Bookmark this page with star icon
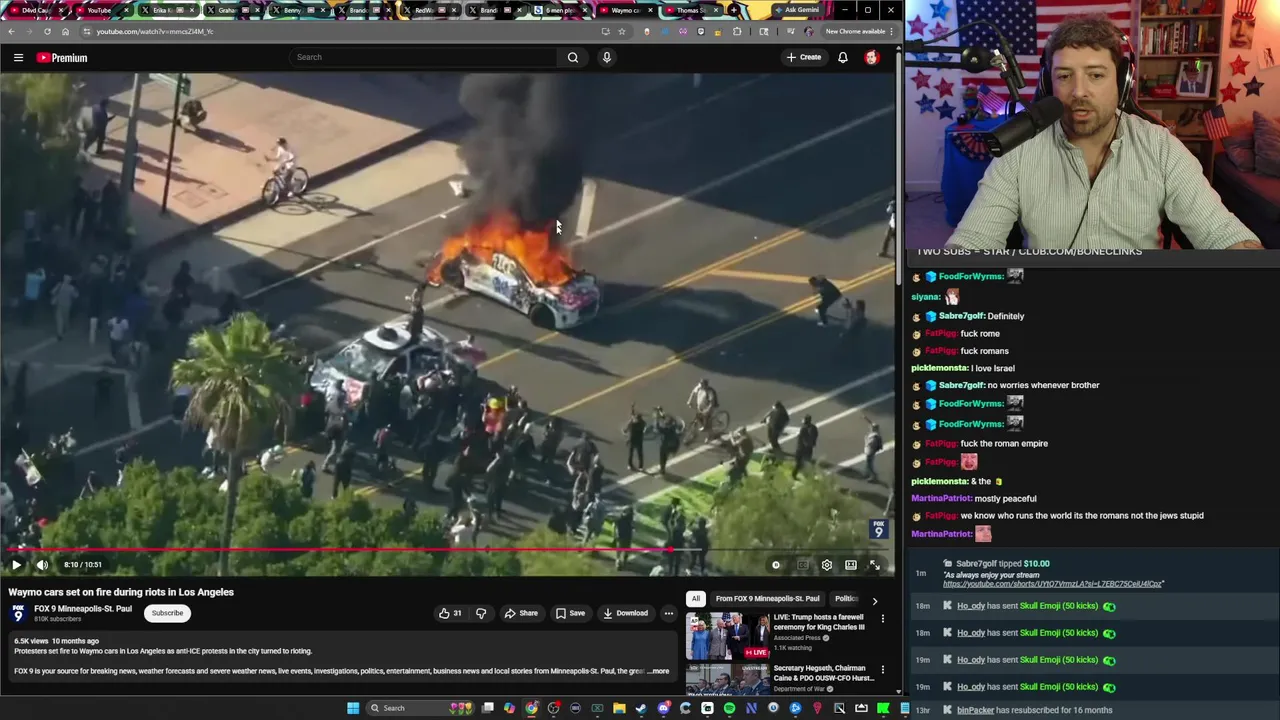 click(621, 31)
